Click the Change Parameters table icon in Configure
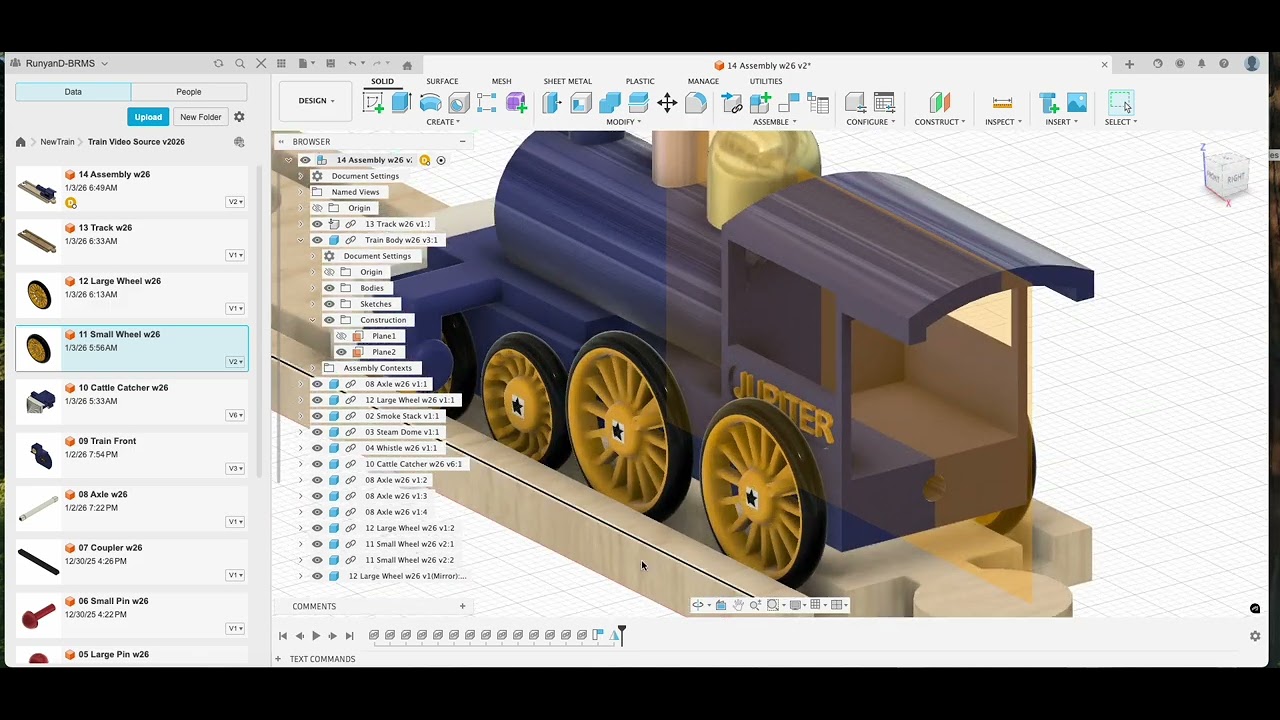 pos(884,103)
